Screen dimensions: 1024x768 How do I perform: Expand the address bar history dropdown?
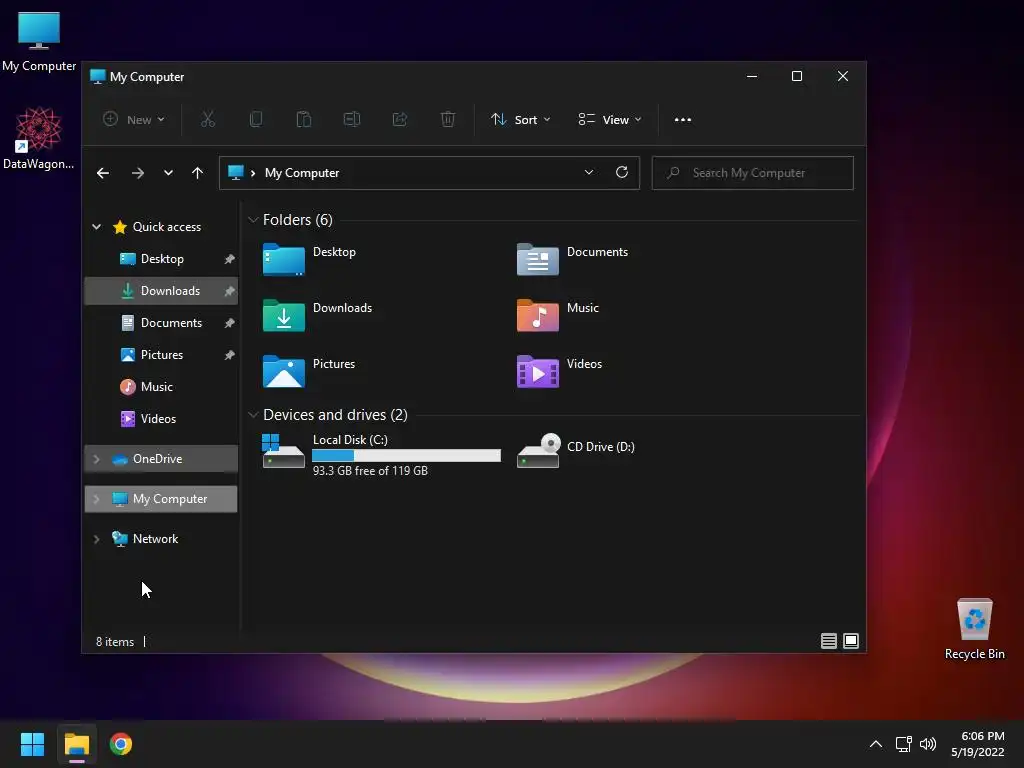click(588, 172)
